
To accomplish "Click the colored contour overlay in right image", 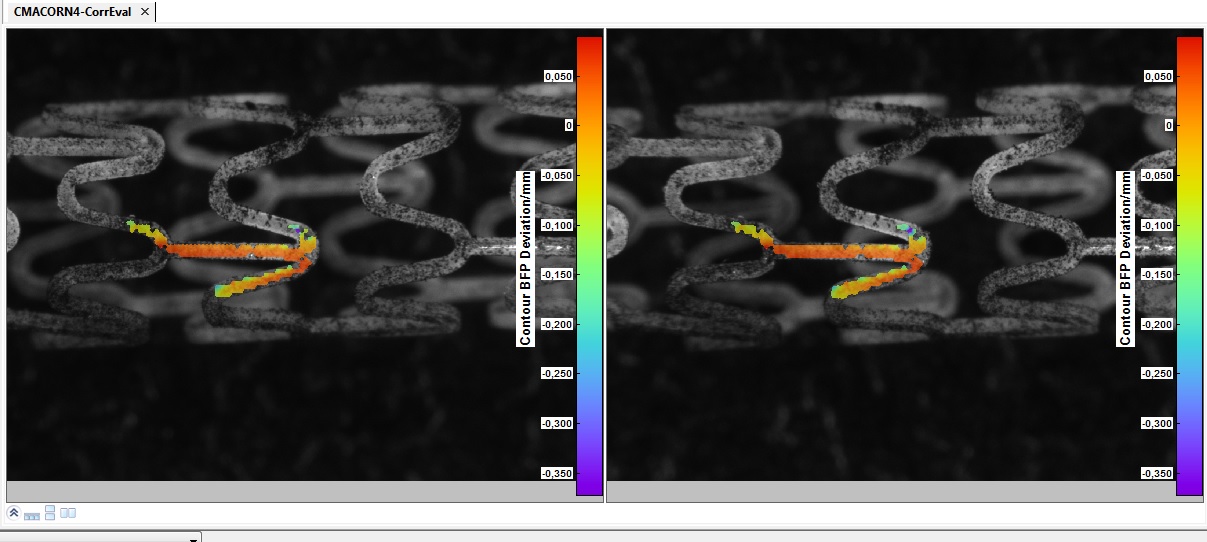I will coord(838,252).
